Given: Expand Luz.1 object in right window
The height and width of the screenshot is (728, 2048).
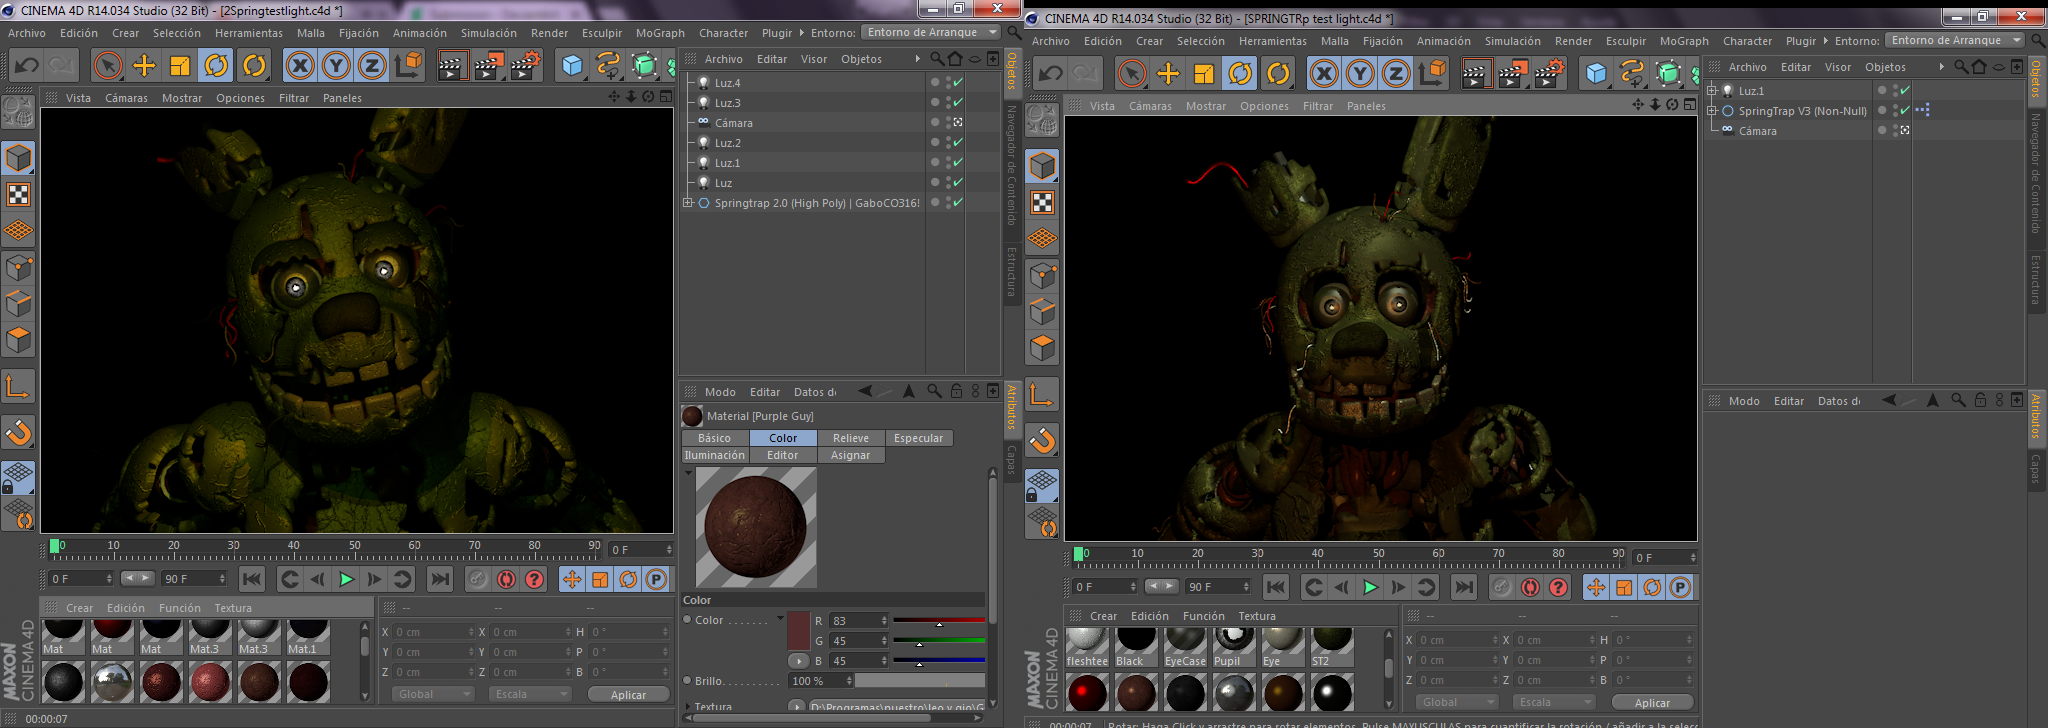Looking at the screenshot, I should (x=1712, y=91).
